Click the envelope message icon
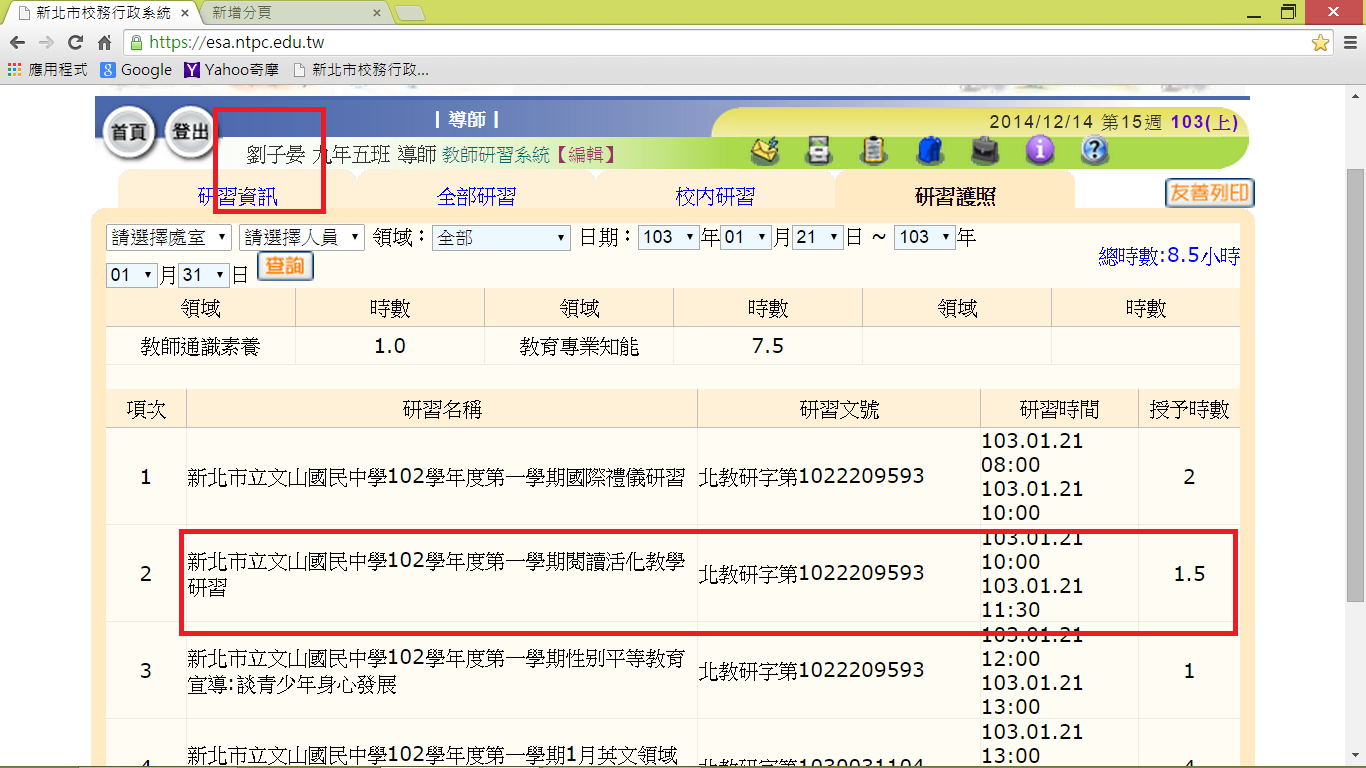The image size is (1366, 768). tap(766, 151)
